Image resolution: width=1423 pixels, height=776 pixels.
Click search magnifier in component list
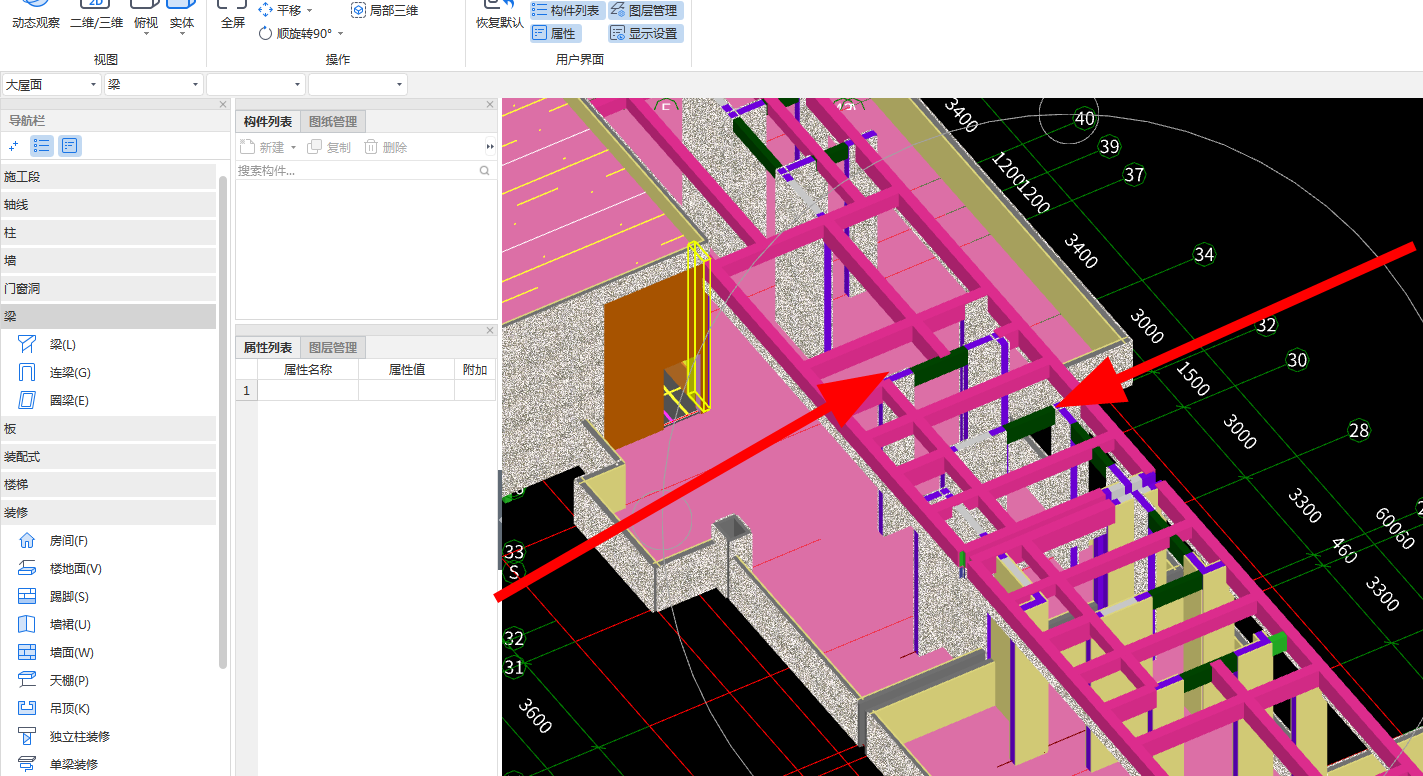coord(485,171)
